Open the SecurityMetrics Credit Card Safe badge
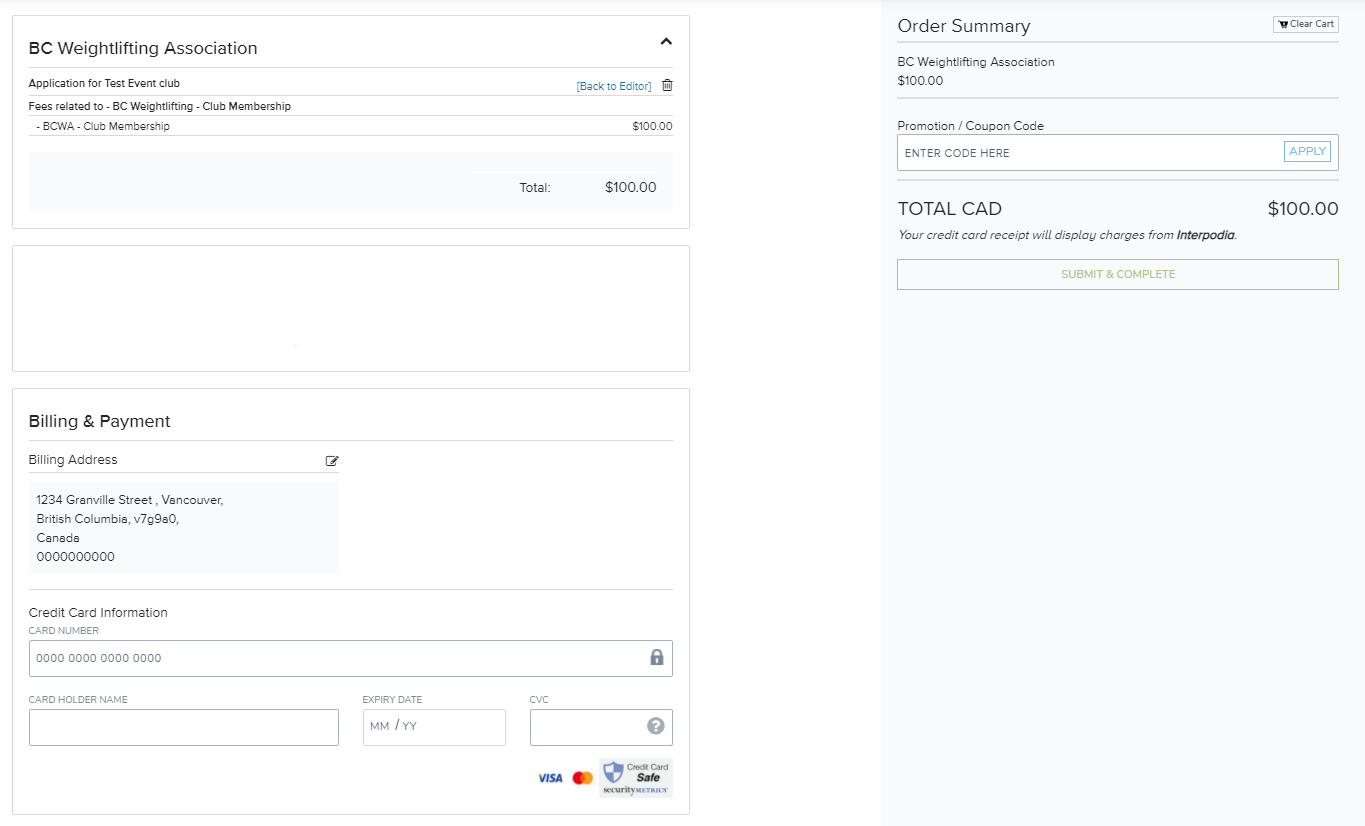Viewport: 1365px width, 826px height. [x=636, y=778]
